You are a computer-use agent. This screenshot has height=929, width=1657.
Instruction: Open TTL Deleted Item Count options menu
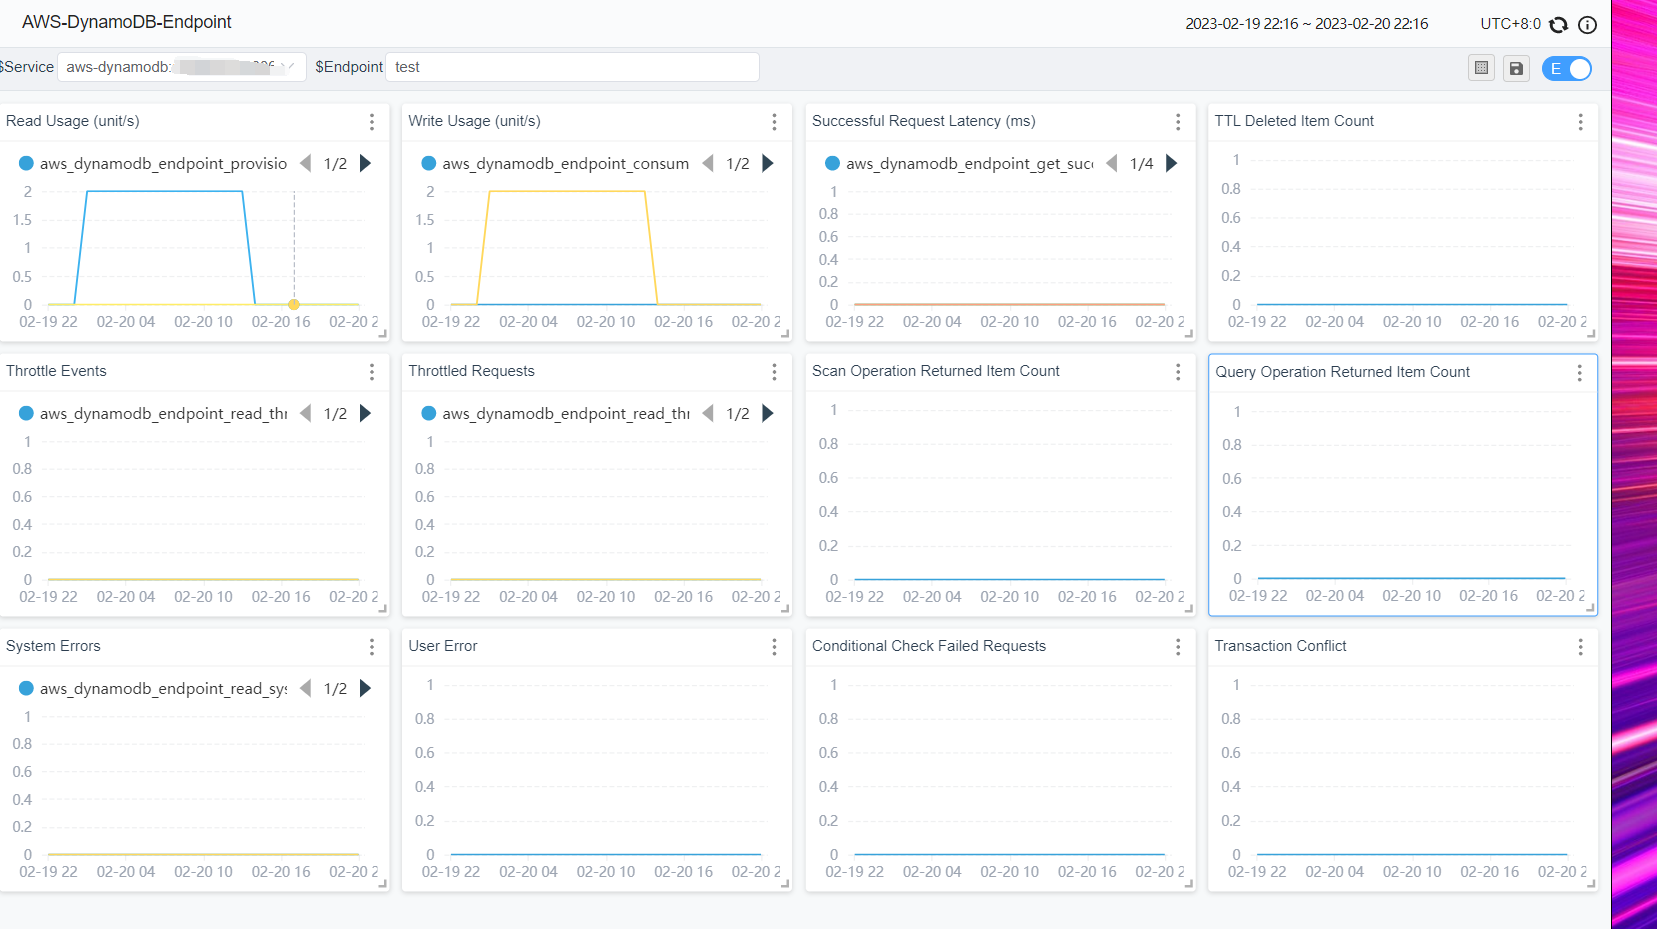(1580, 122)
